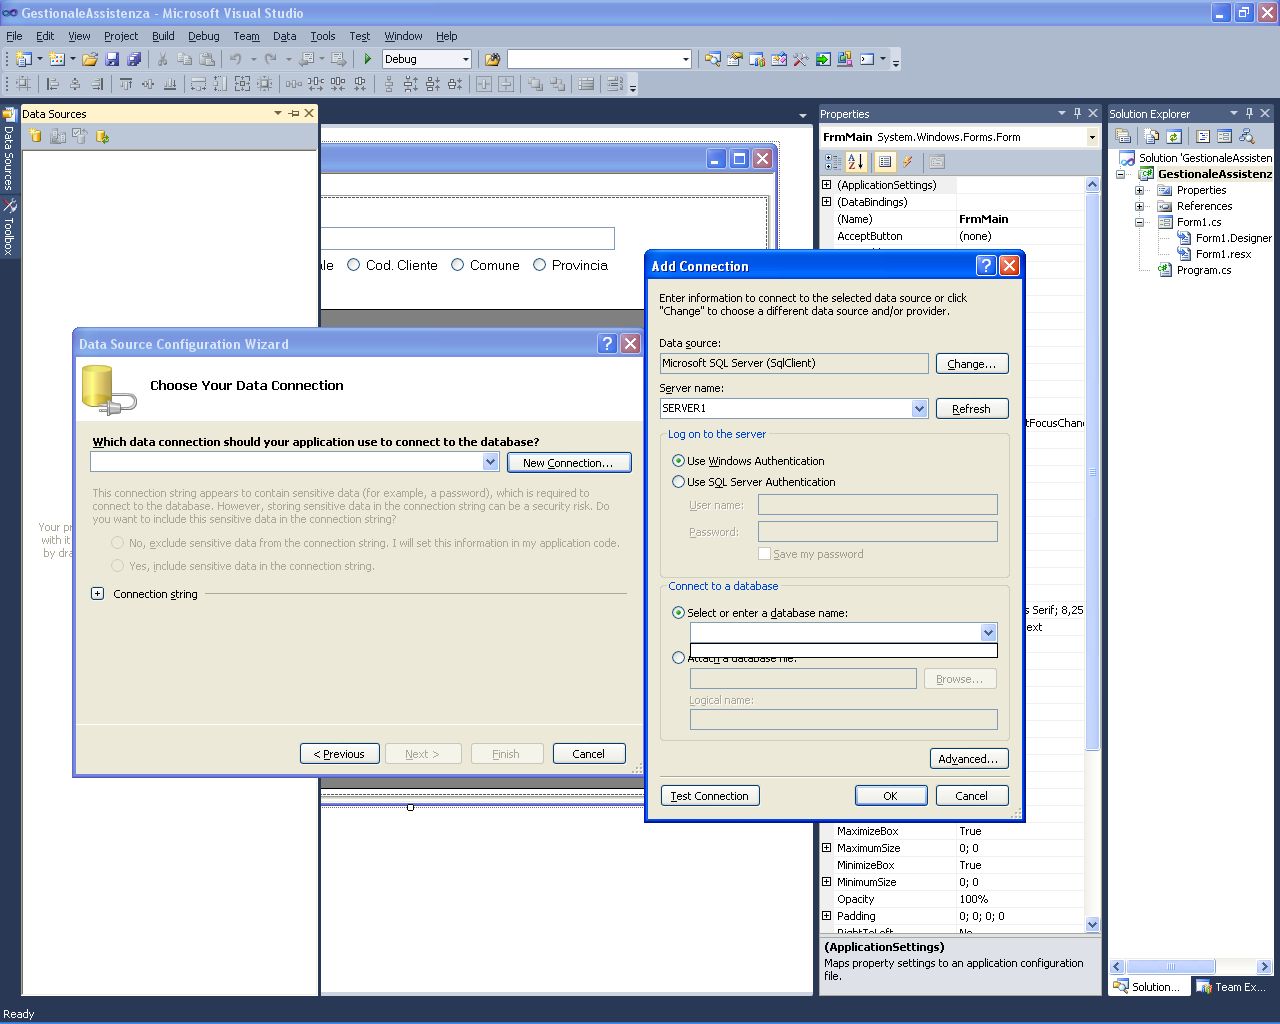Click the Previous button in wizard
The height and width of the screenshot is (1024, 1280).
(x=340, y=754)
